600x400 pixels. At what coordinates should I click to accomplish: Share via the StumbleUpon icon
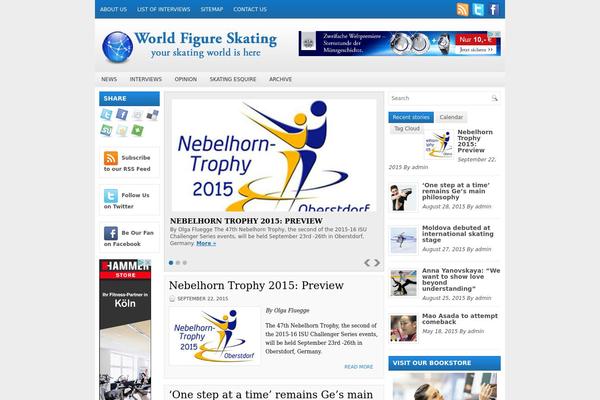[x=106, y=131]
